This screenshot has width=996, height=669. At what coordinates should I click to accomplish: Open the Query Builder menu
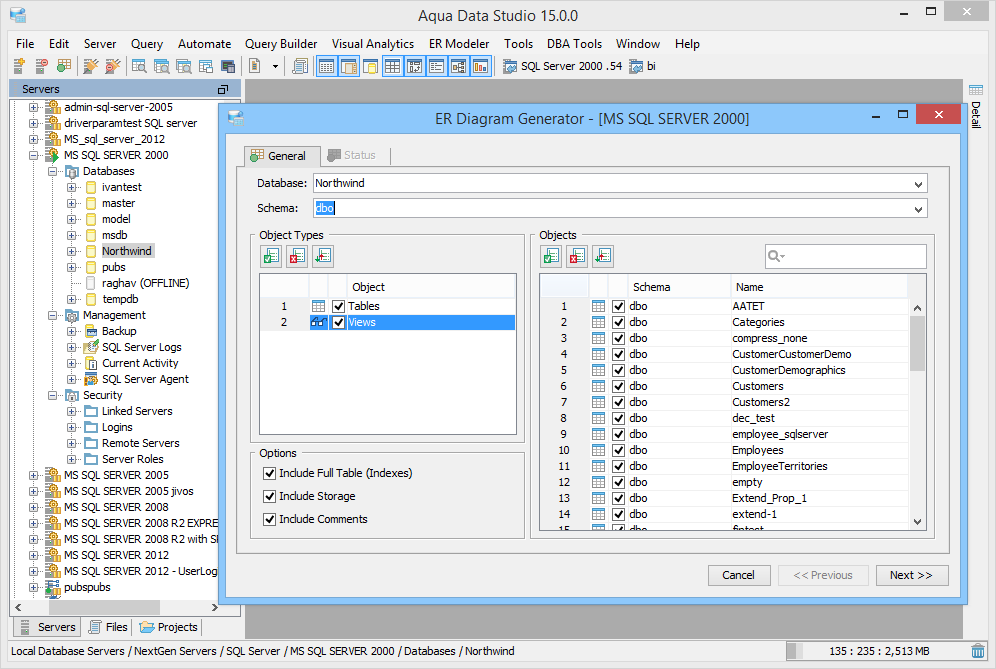click(281, 44)
